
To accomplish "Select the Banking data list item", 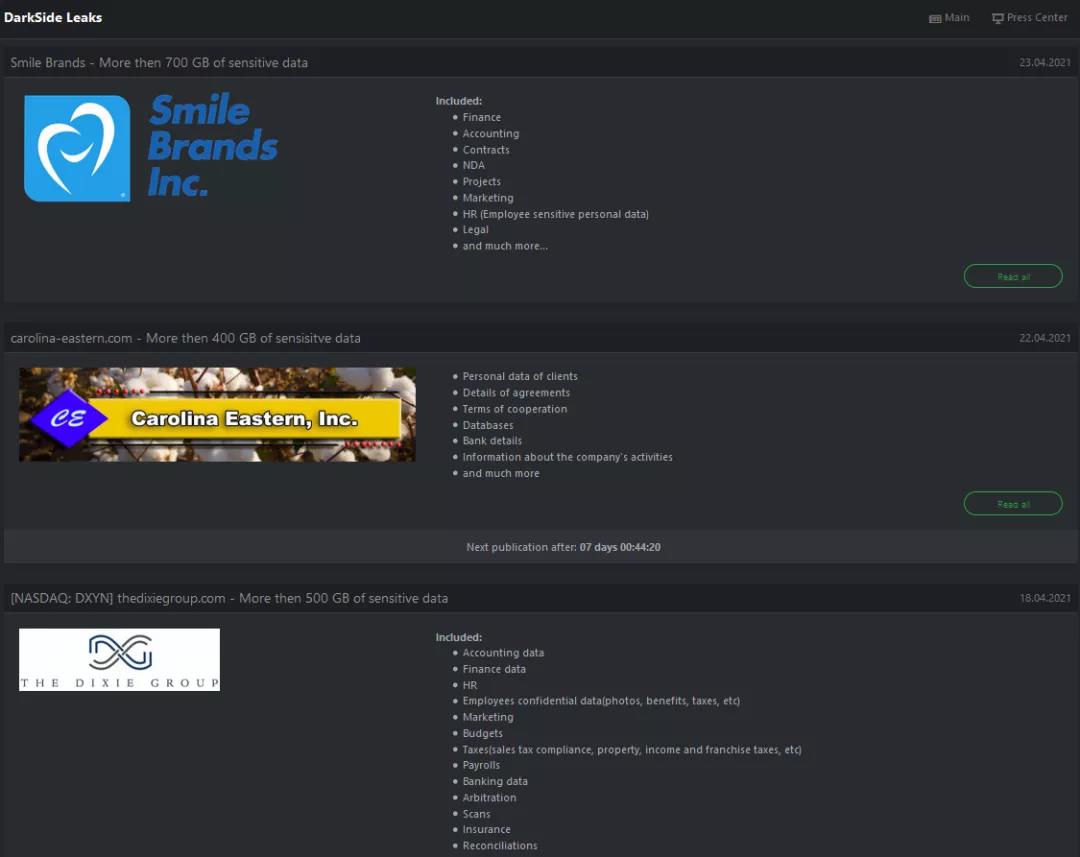I will coord(495,781).
